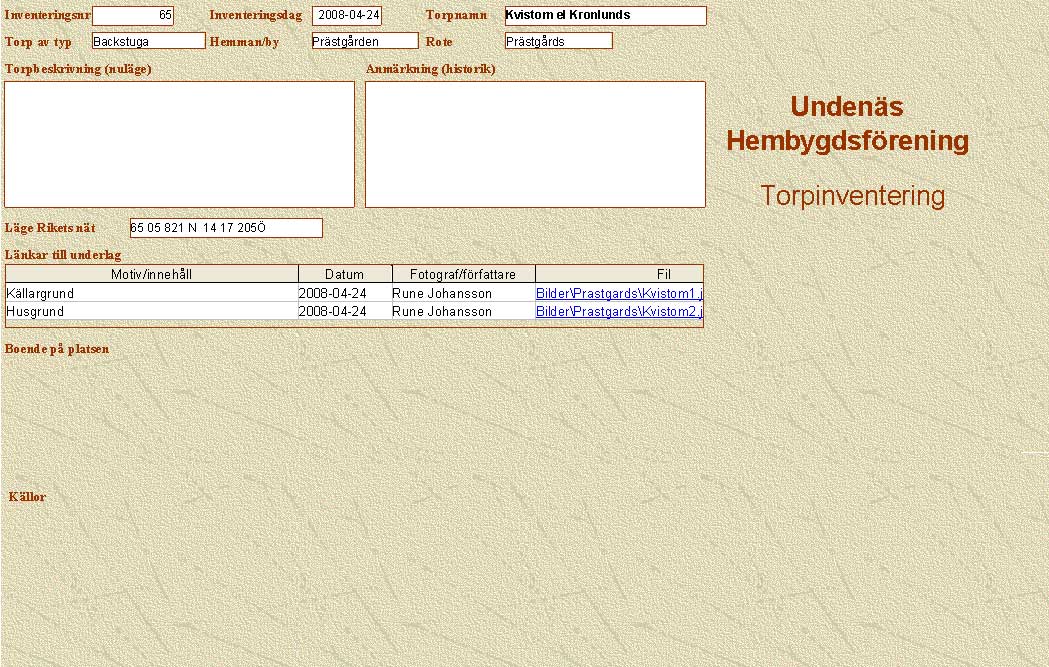
Task: Focus the Anmärkning (historik) text area
Action: pos(535,144)
